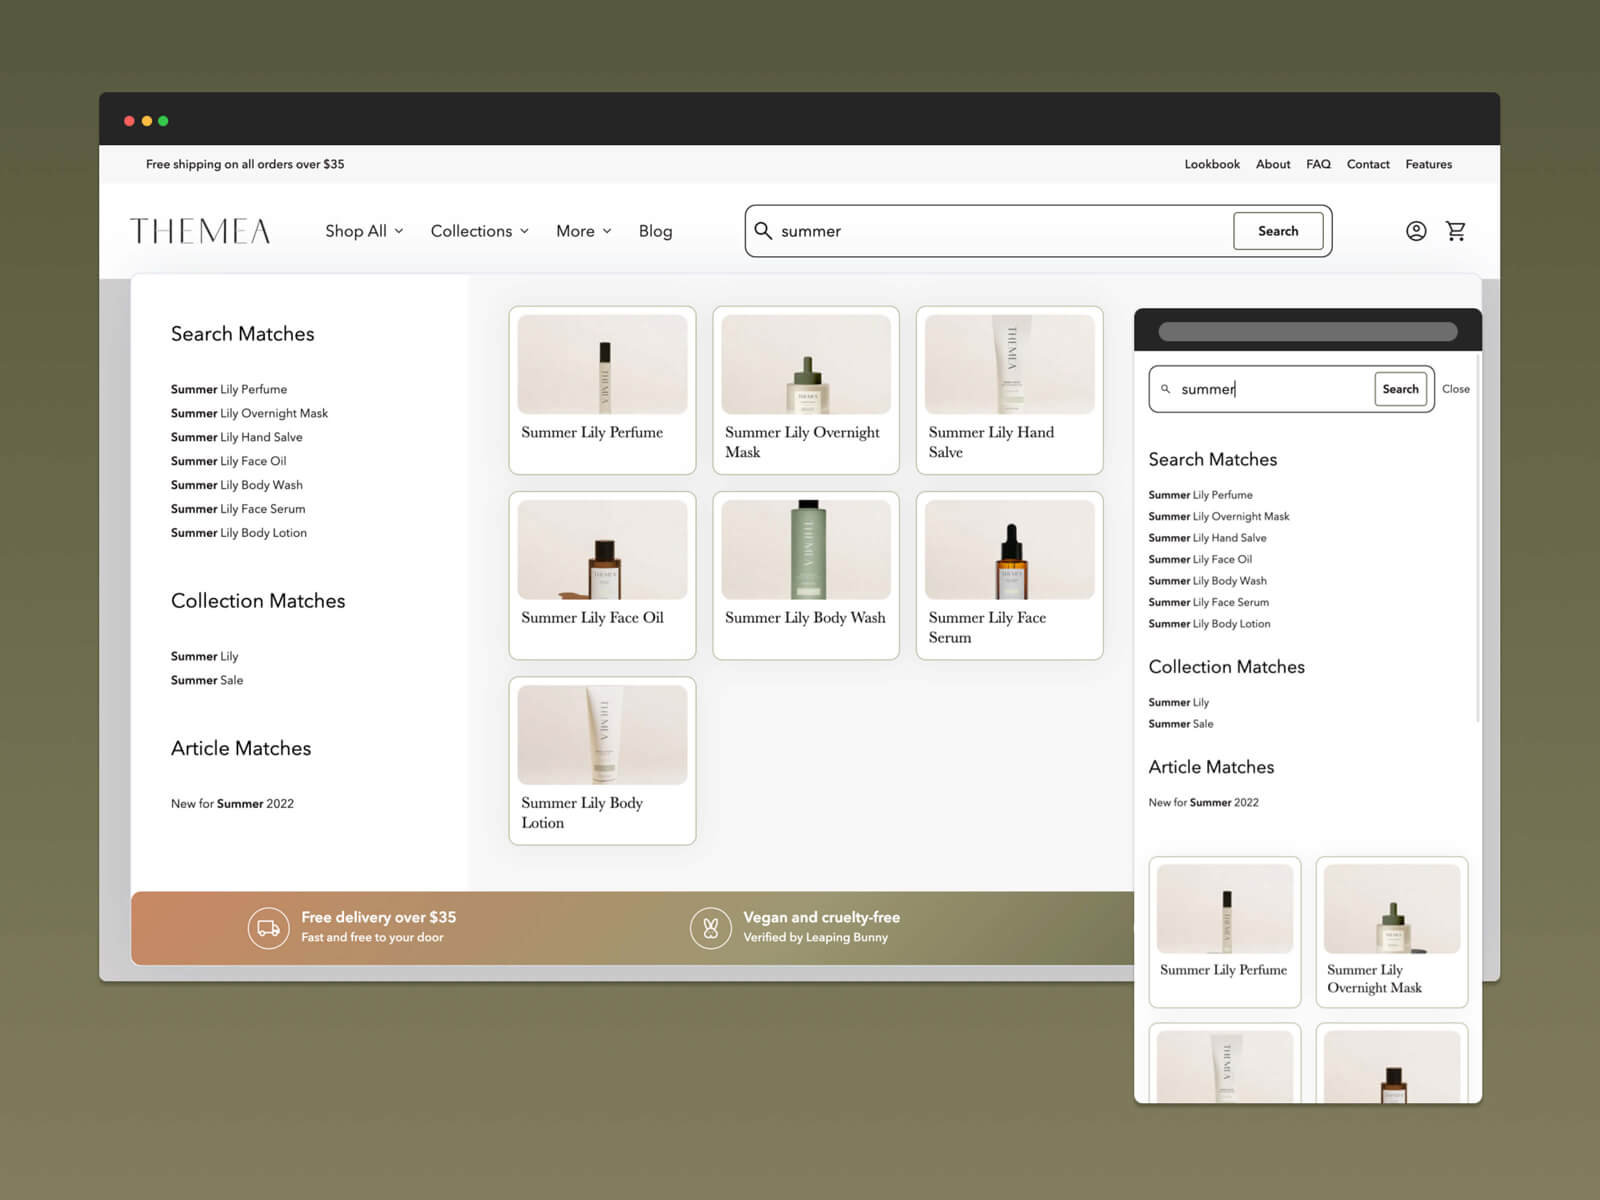This screenshot has height=1200, width=1600.
Task: Click the small magnifier icon in mobile search
Action: (x=1165, y=389)
